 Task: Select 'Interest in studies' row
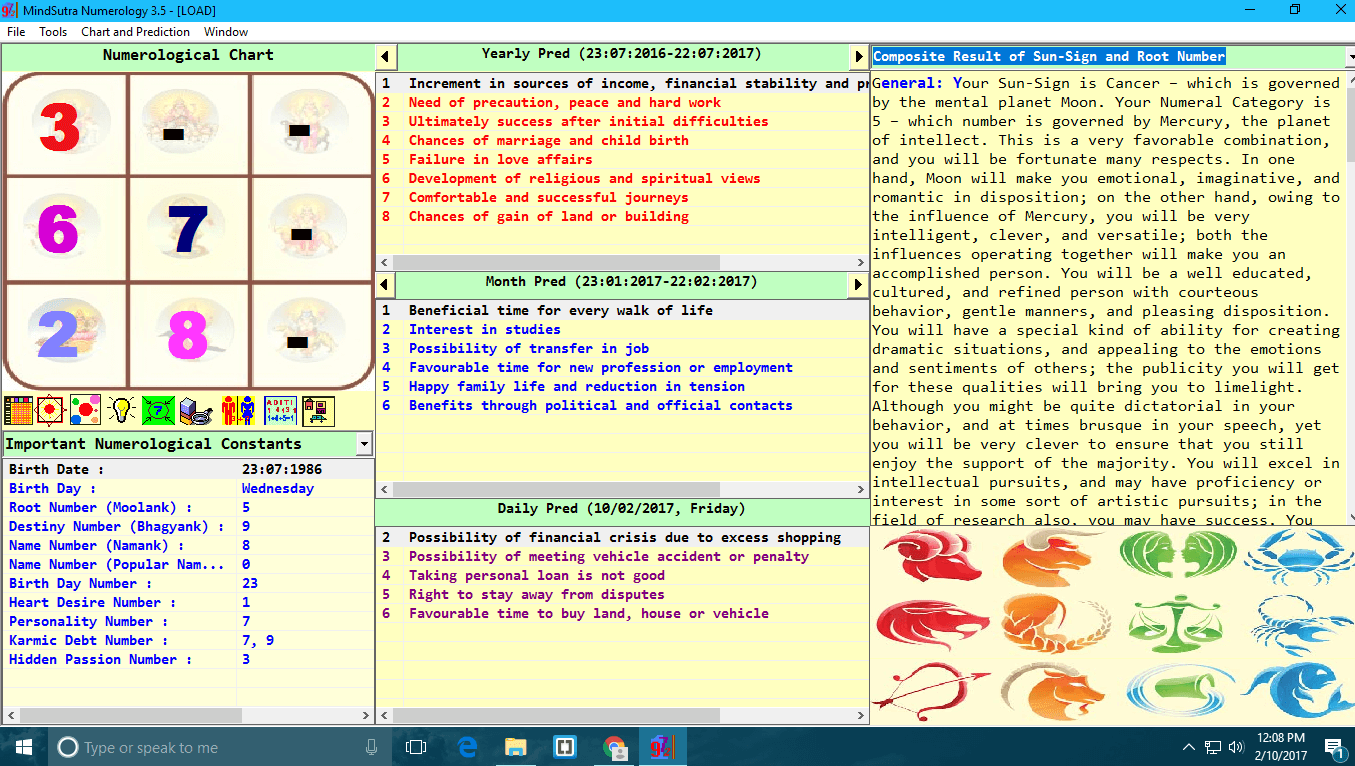point(622,330)
